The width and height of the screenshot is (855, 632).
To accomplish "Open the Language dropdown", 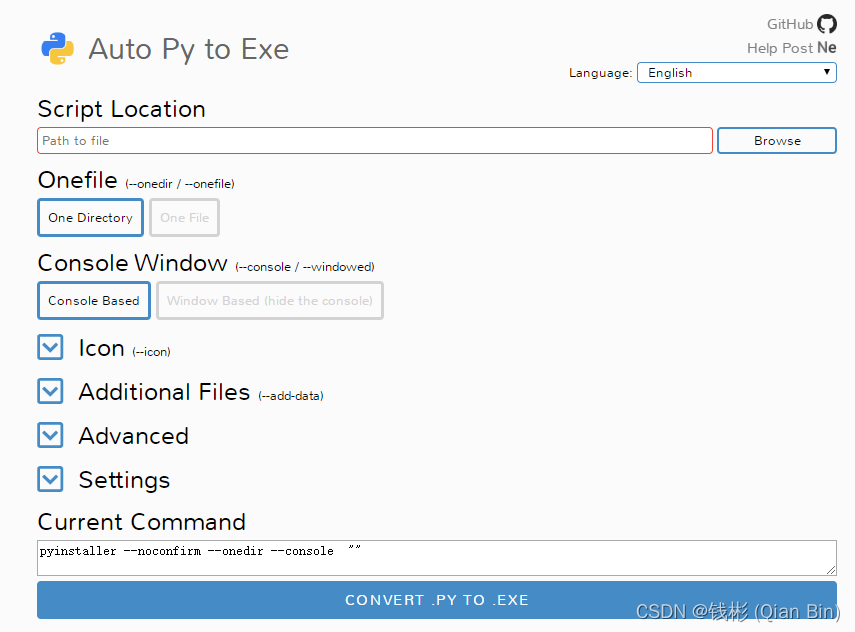I will (x=737, y=73).
